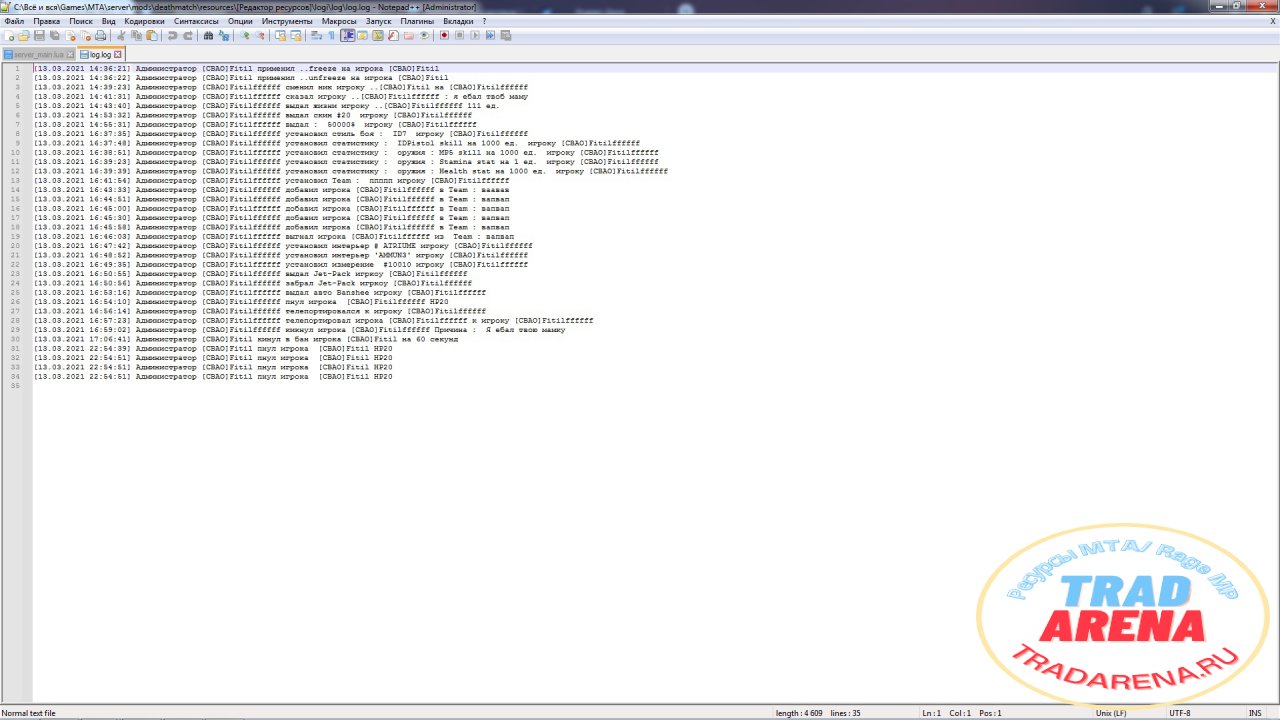Toggle the Document Map panel icon

[x=378, y=35]
